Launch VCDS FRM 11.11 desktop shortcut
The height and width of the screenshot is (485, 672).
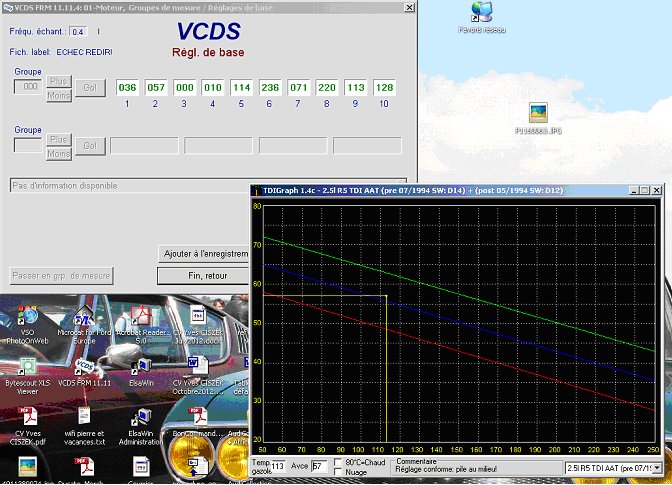tap(84, 368)
